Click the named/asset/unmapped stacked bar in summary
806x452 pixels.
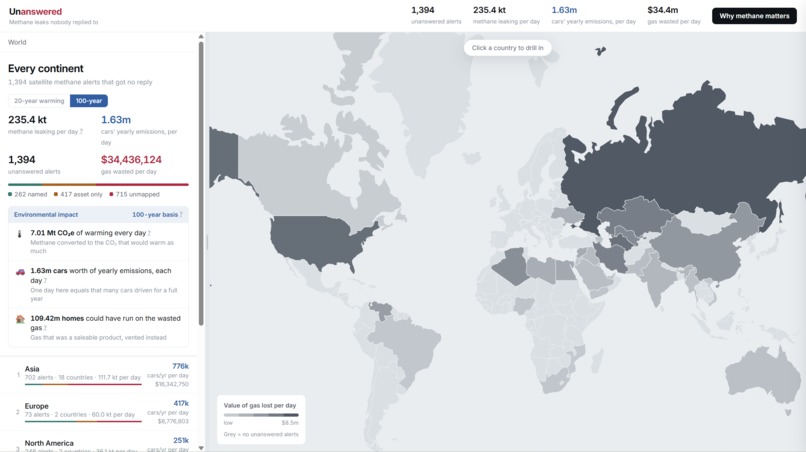(x=98, y=184)
